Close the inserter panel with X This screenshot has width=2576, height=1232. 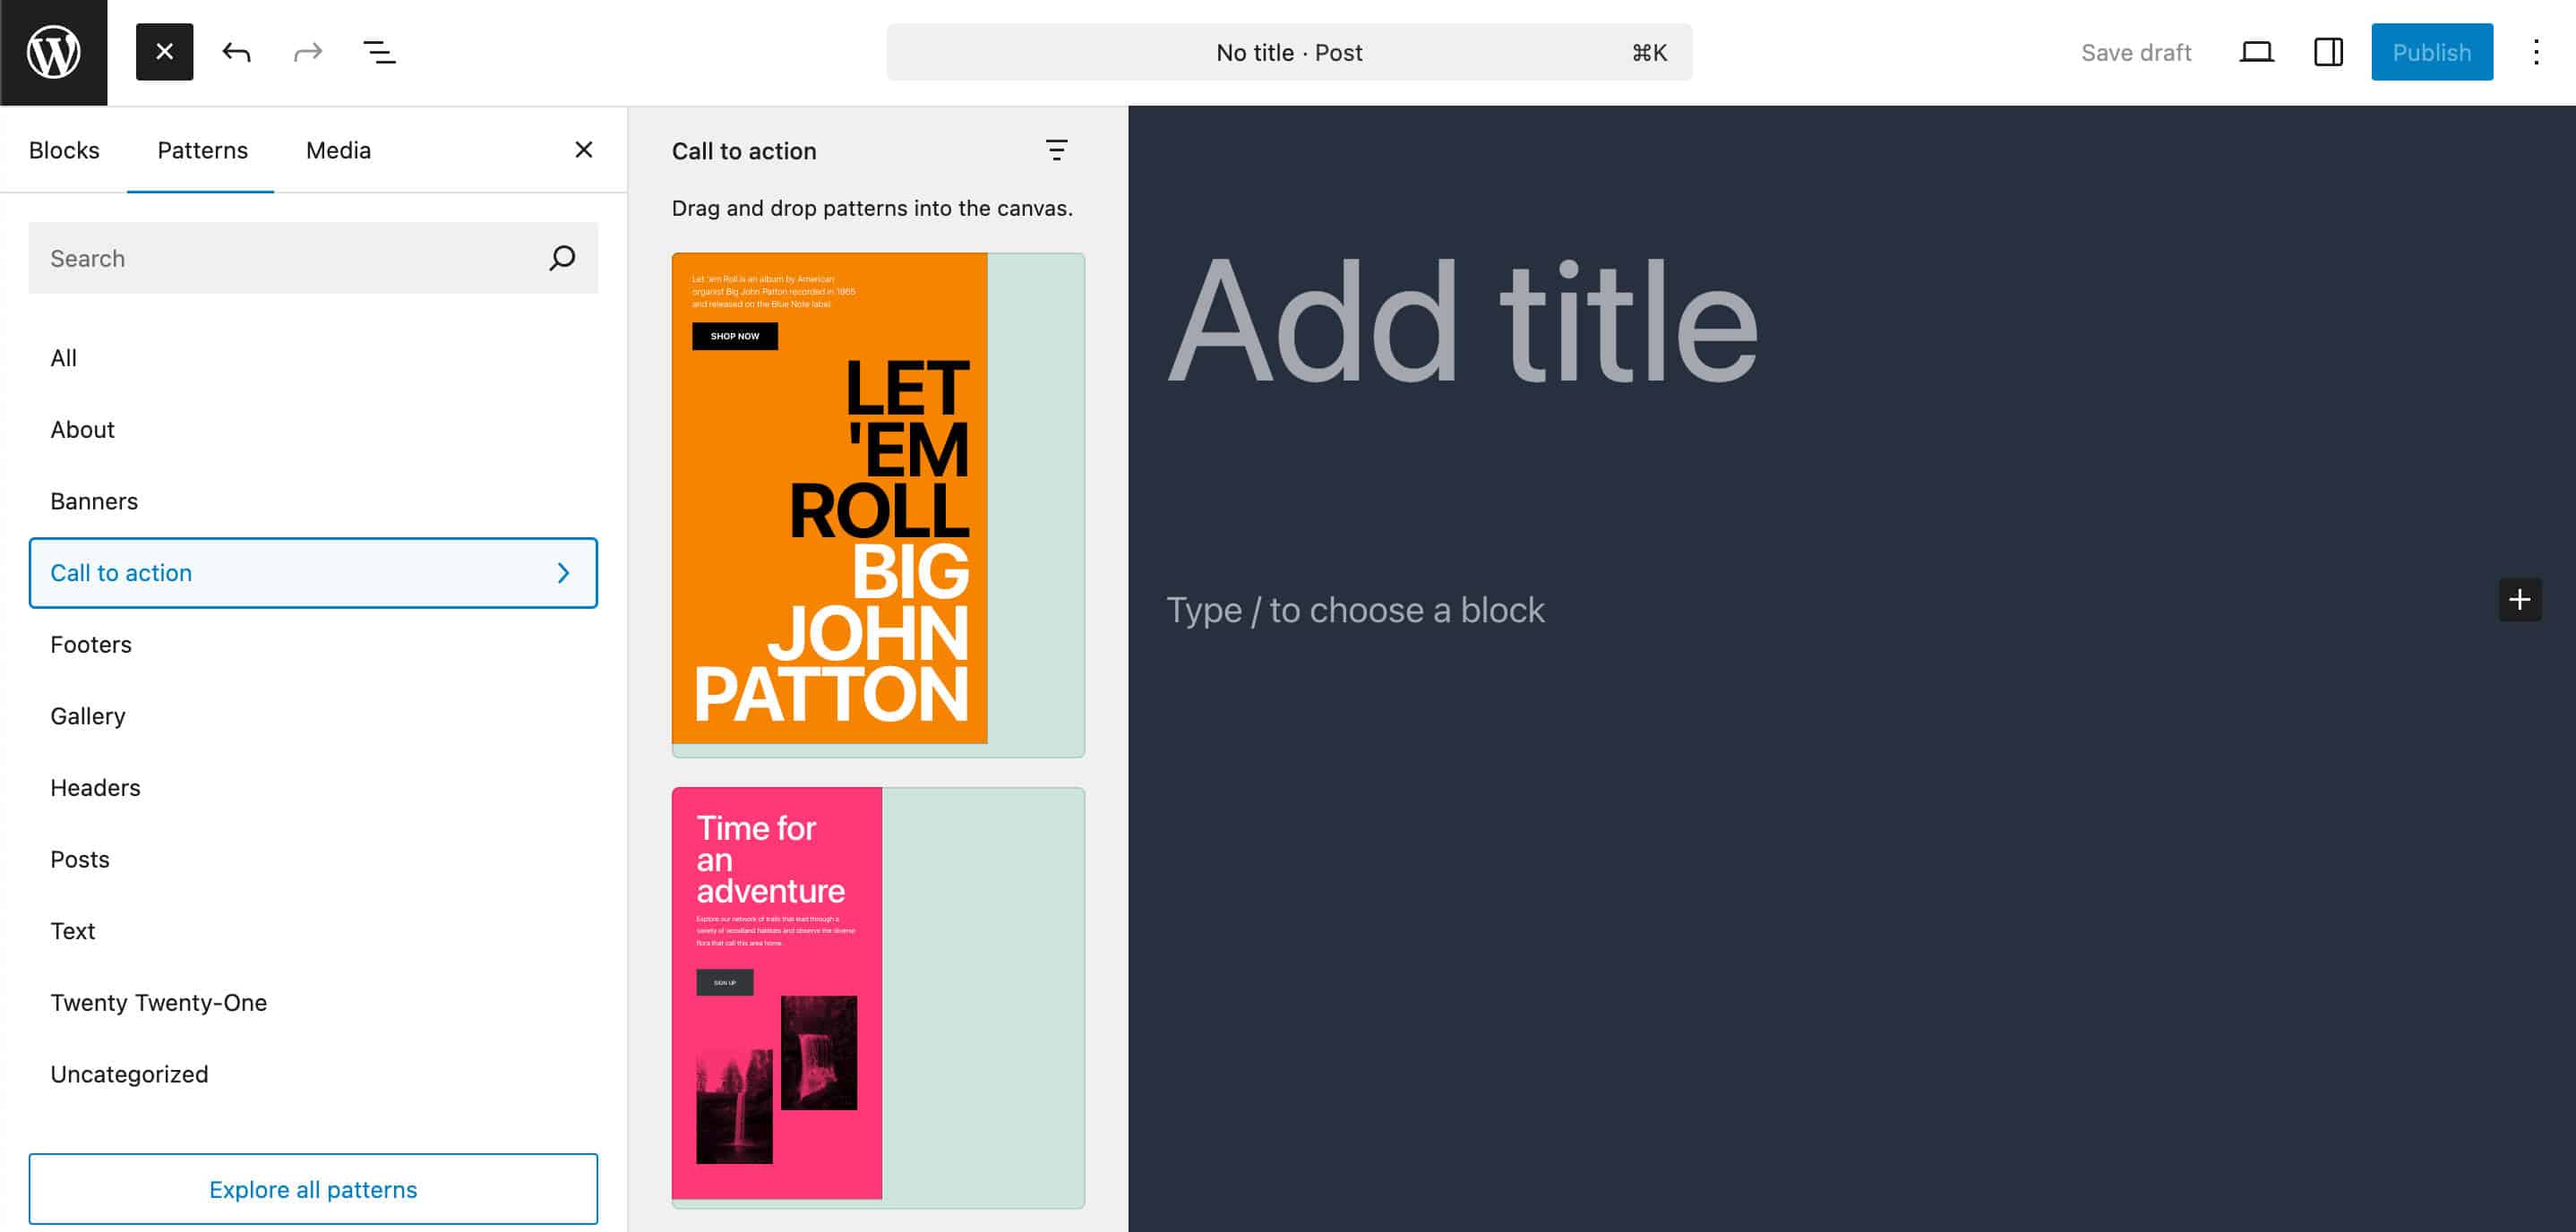[x=584, y=150]
